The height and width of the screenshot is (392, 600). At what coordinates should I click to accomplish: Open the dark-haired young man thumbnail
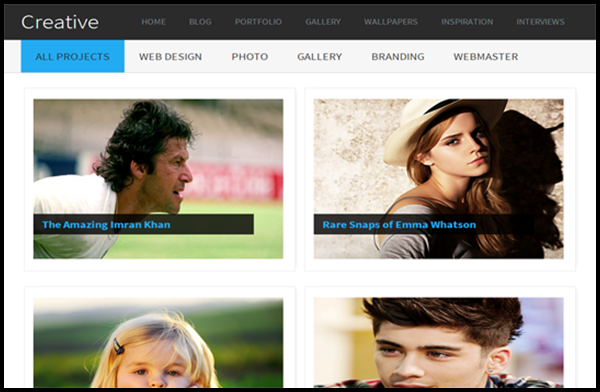pos(439,343)
